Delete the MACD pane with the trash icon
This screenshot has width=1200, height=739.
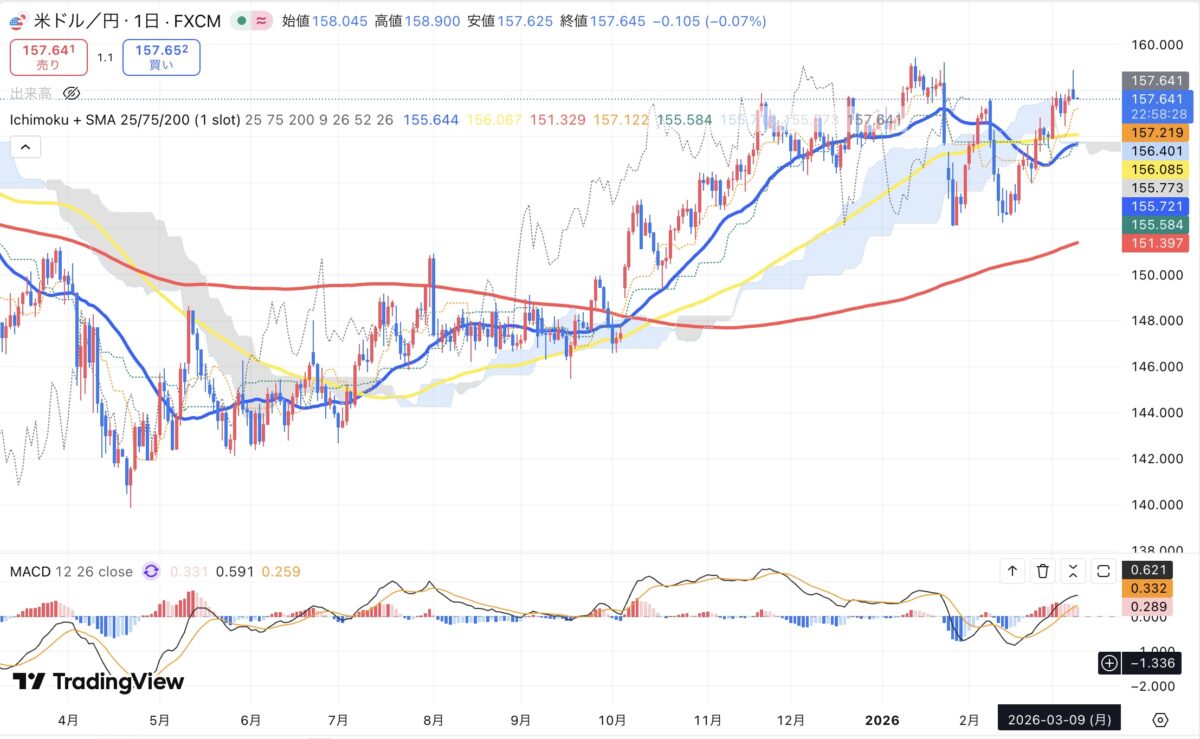(x=1043, y=571)
